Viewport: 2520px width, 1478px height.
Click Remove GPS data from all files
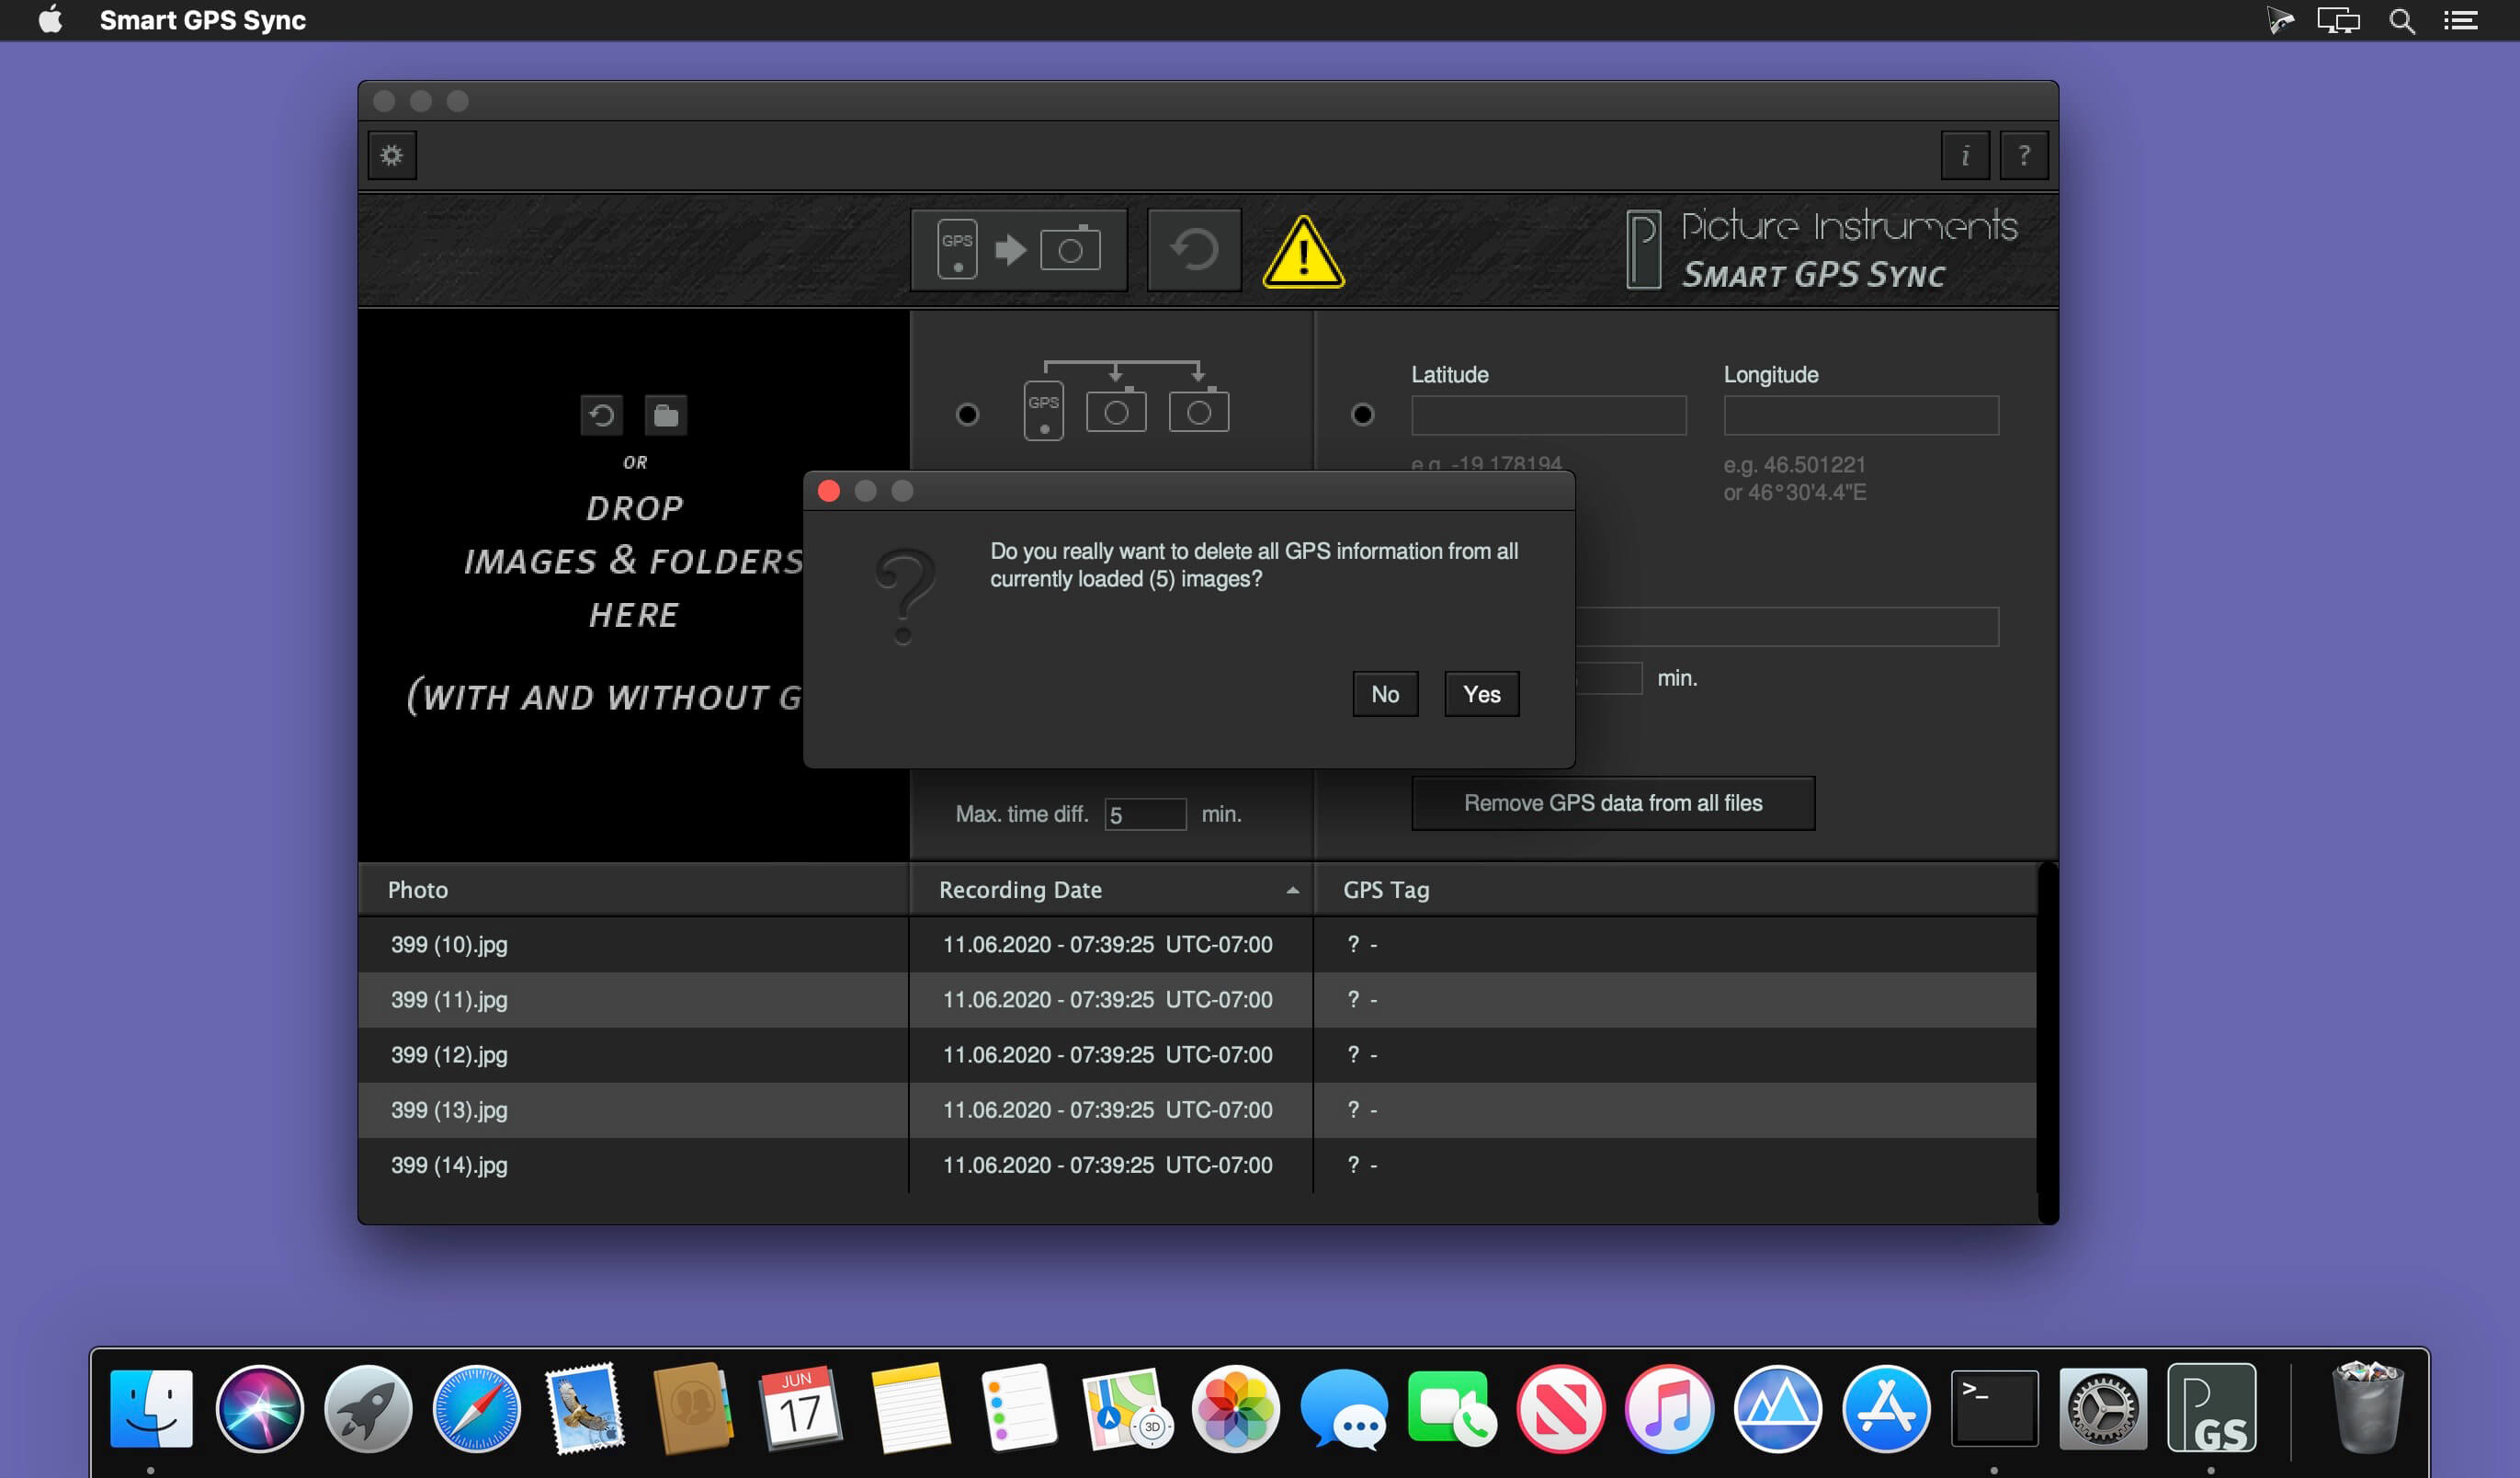(1612, 803)
